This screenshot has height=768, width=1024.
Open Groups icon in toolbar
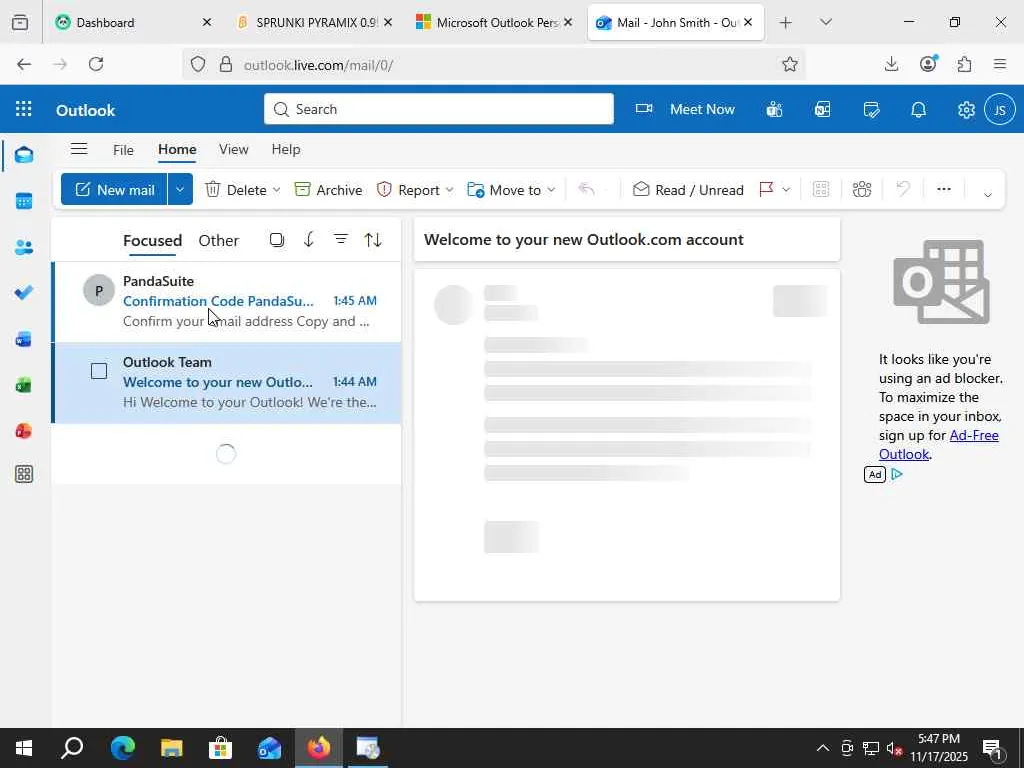point(862,189)
